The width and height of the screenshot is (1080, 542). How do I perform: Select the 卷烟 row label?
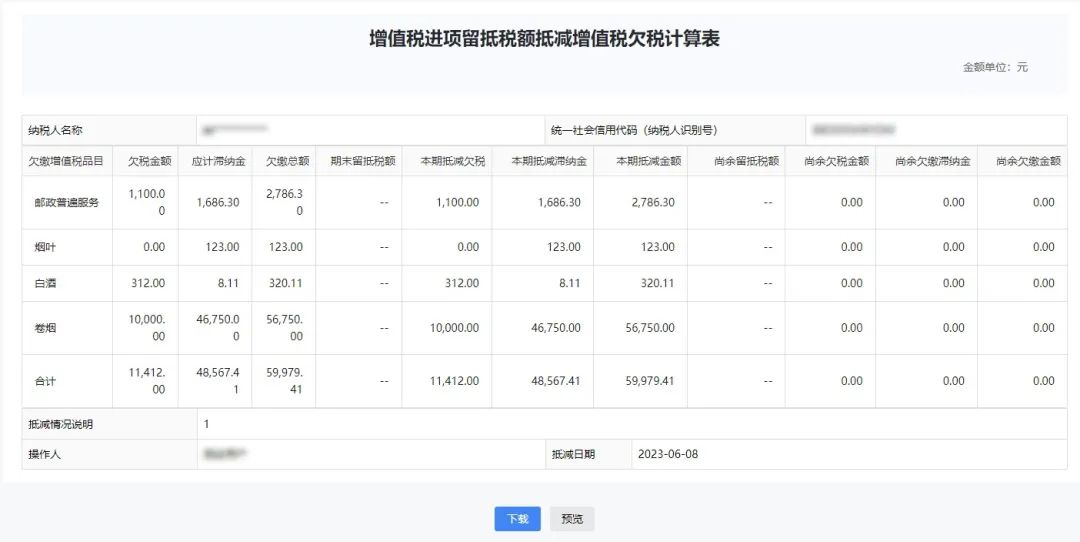(x=44, y=327)
